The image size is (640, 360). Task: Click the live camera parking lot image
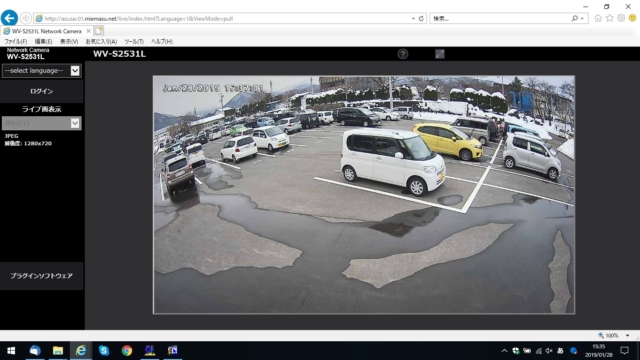(x=364, y=194)
